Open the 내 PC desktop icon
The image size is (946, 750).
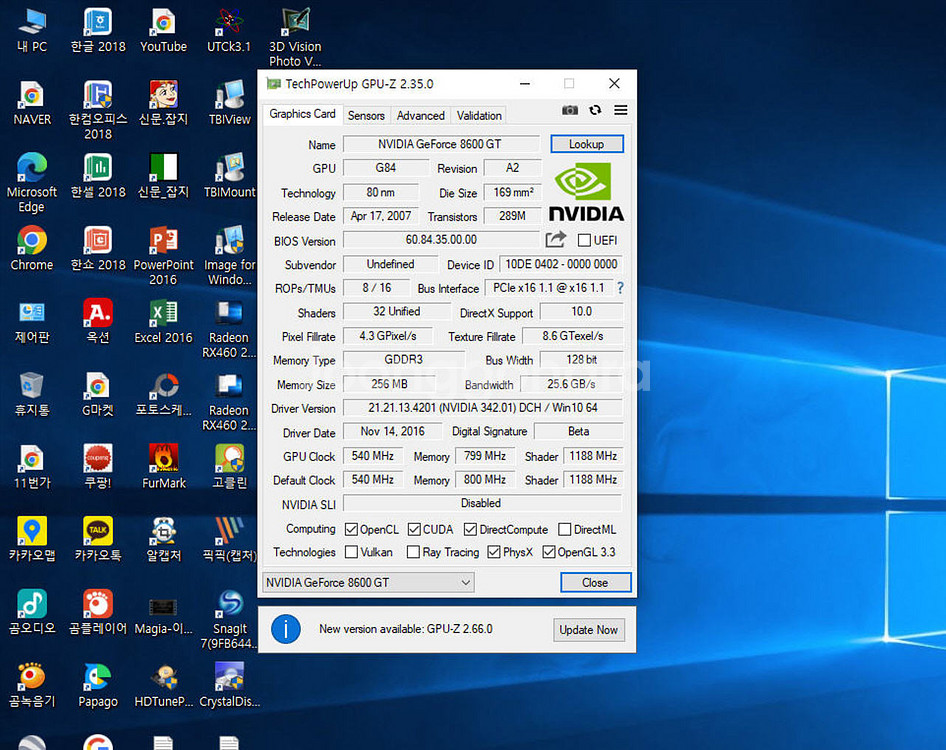(32, 30)
